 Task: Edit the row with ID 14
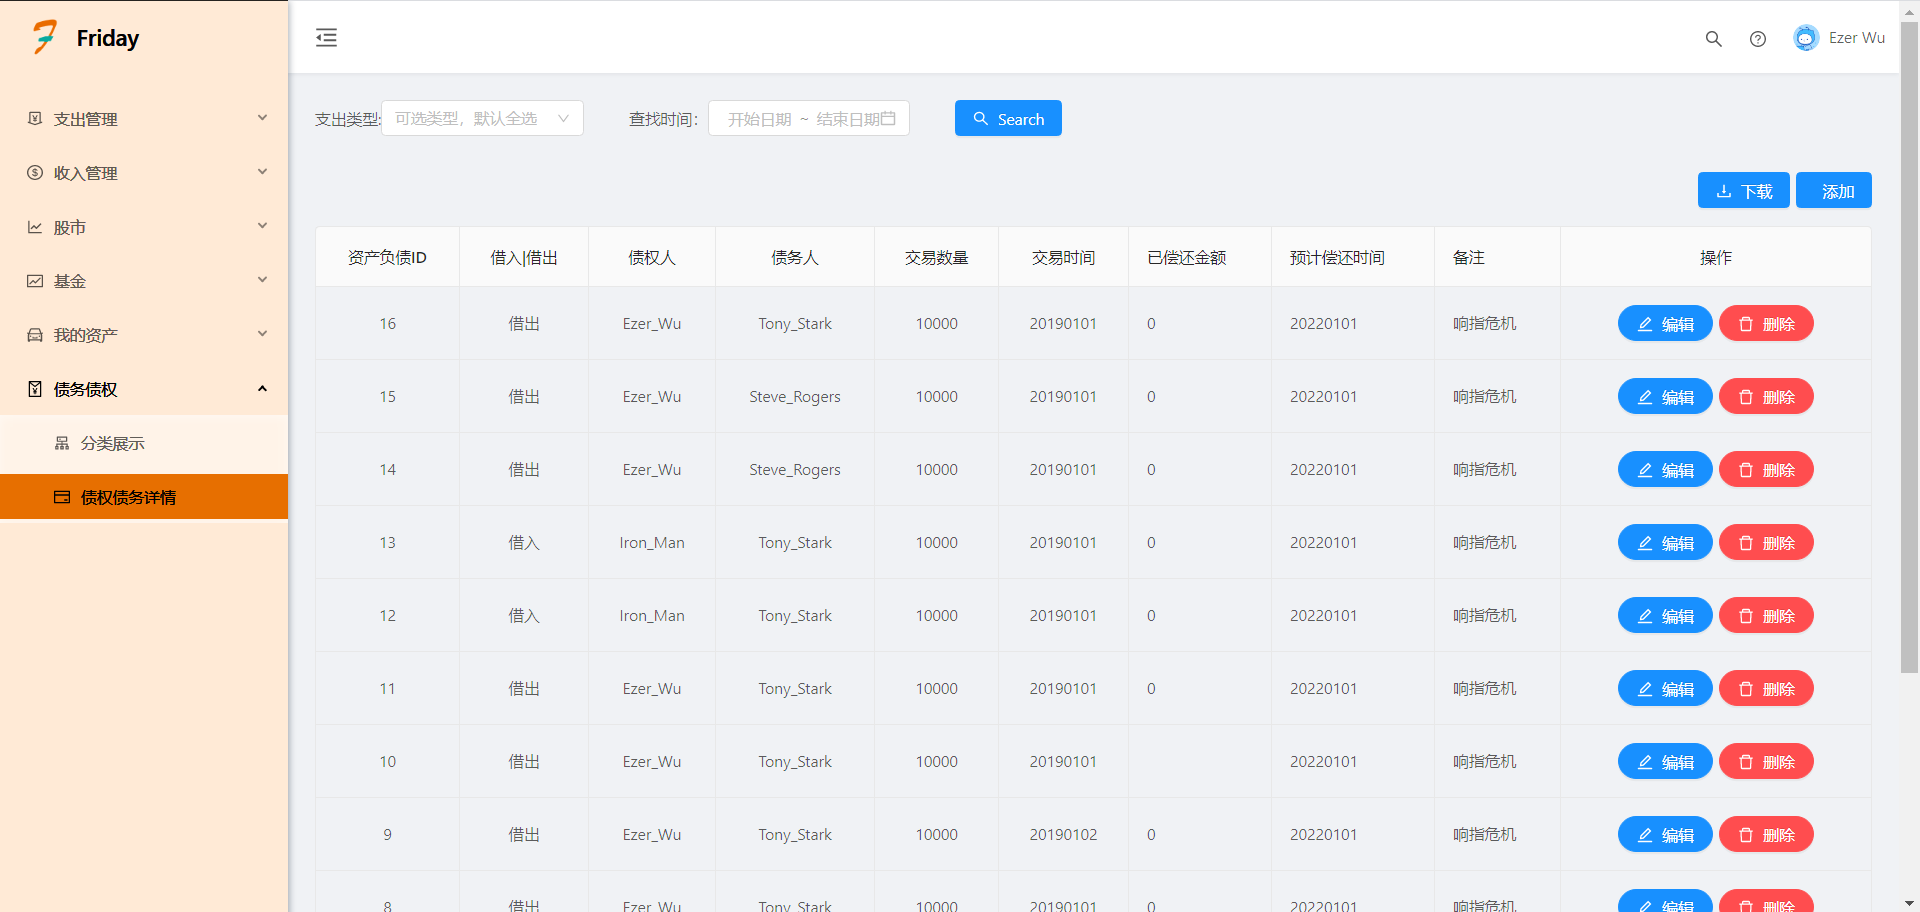1665,469
